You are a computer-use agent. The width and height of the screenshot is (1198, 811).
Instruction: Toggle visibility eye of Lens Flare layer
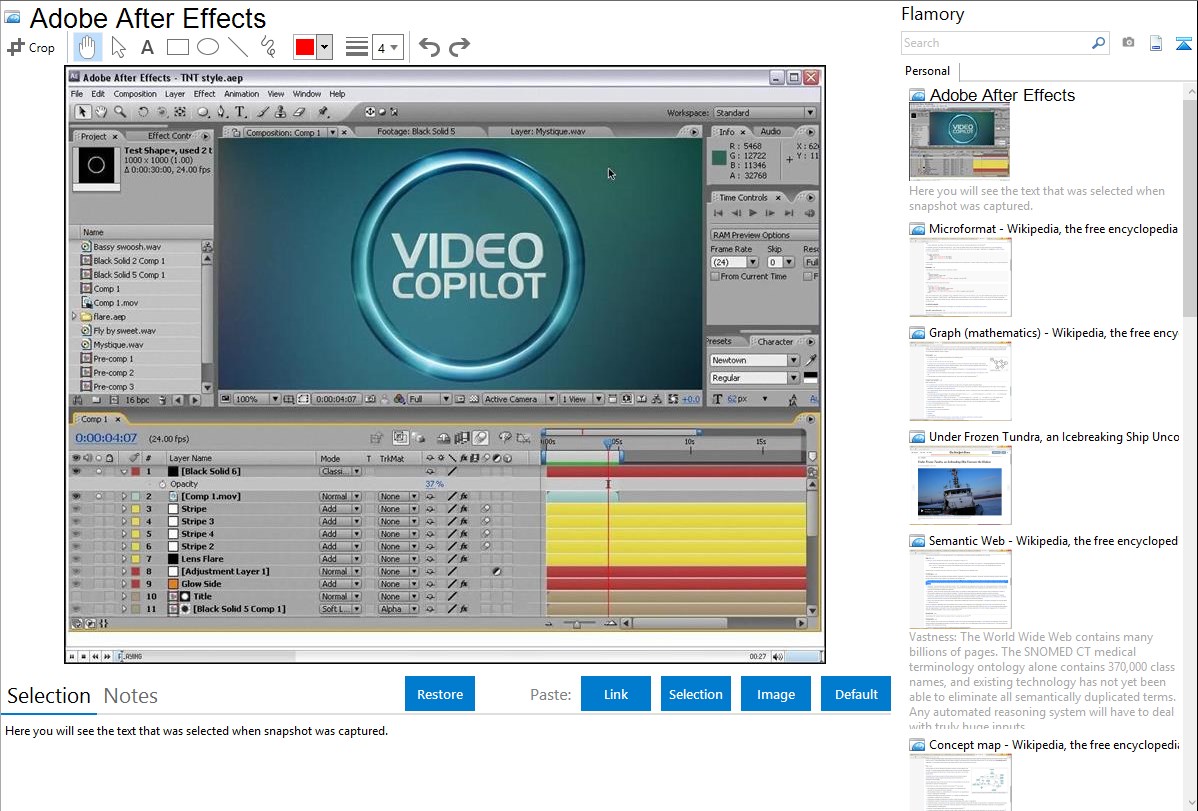pyautogui.click(x=76, y=559)
